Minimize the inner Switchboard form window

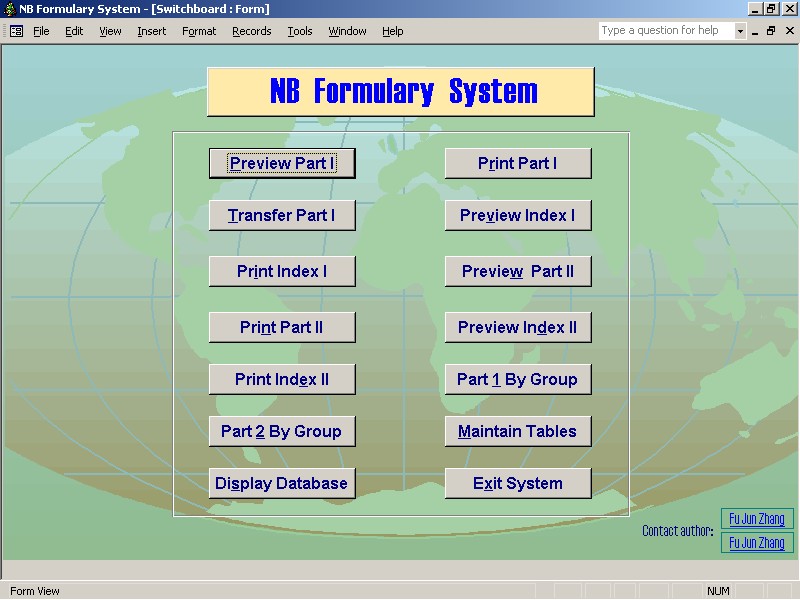pyautogui.click(x=755, y=31)
